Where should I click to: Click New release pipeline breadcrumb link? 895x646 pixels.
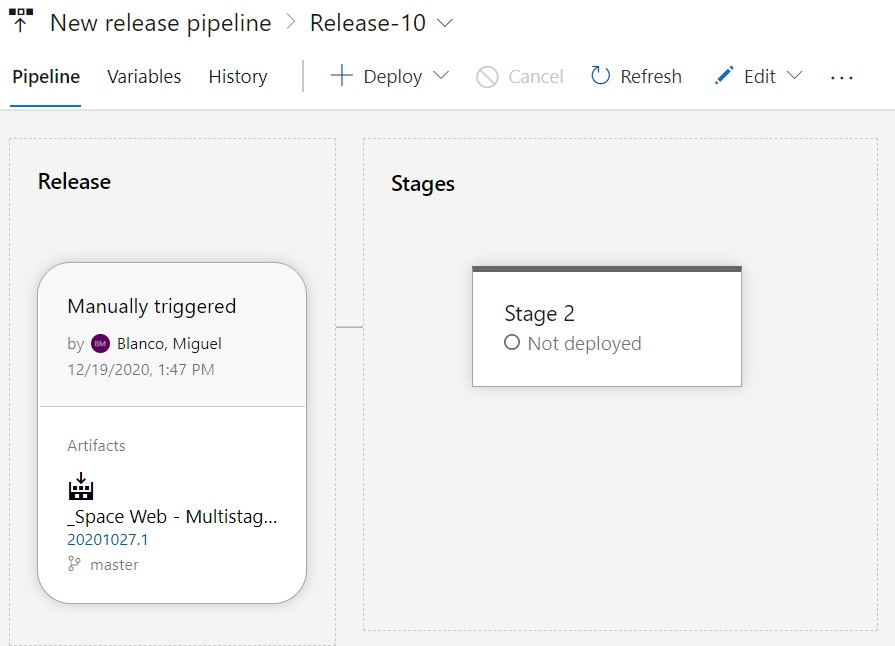pos(160,23)
